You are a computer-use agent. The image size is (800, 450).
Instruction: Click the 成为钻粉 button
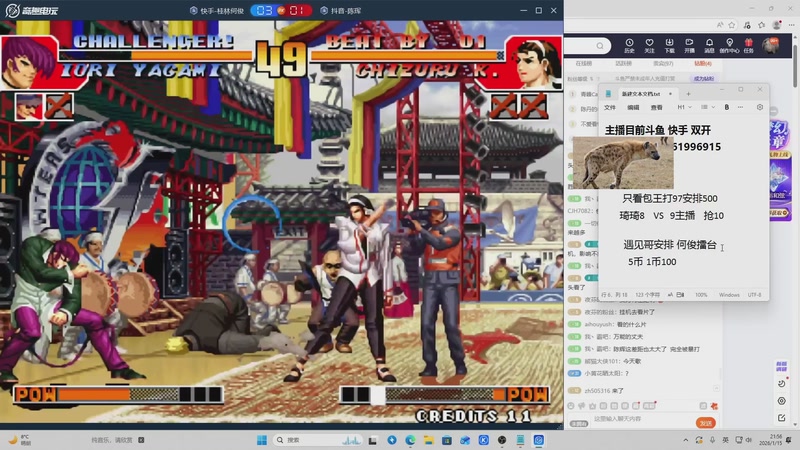click(704, 79)
